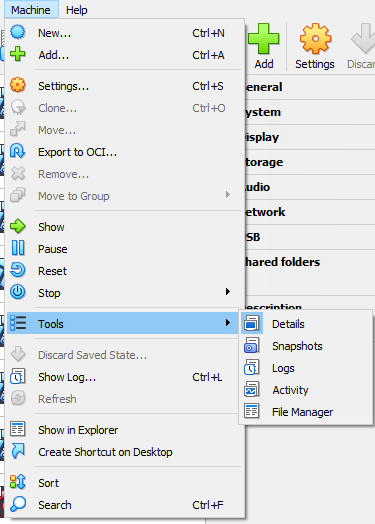The width and height of the screenshot is (375, 524).
Task: Click the green plus icon beside Add...
Action: coord(18,54)
